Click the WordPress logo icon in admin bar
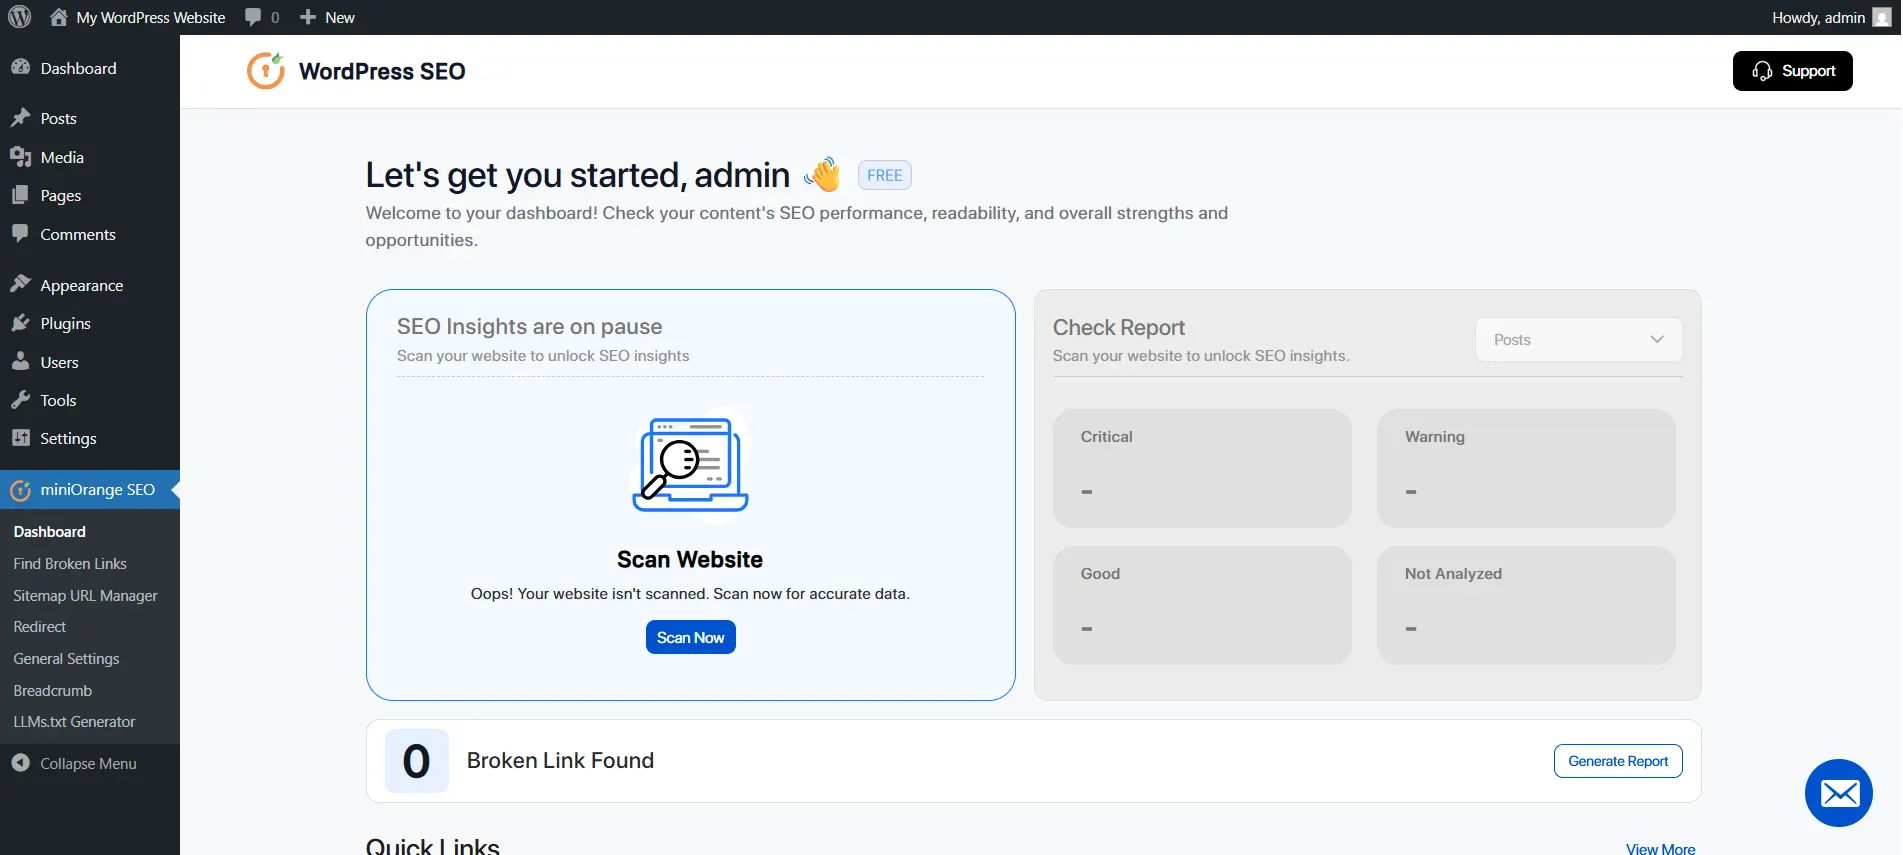 (20, 17)
